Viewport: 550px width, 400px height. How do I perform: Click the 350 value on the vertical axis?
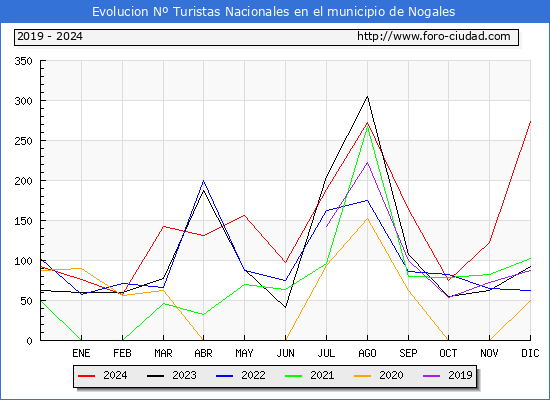24,61
